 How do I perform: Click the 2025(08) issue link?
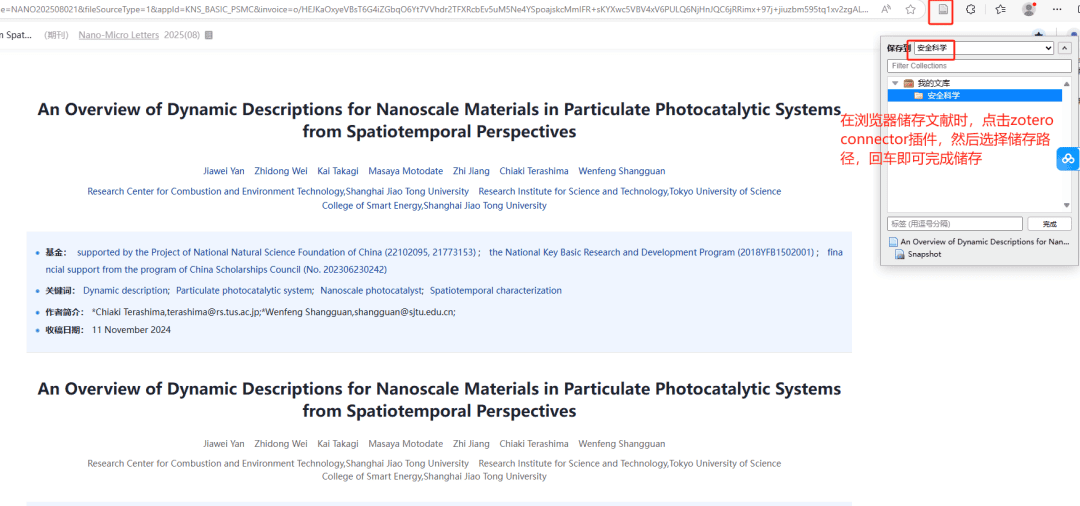[x=182, y=35]
